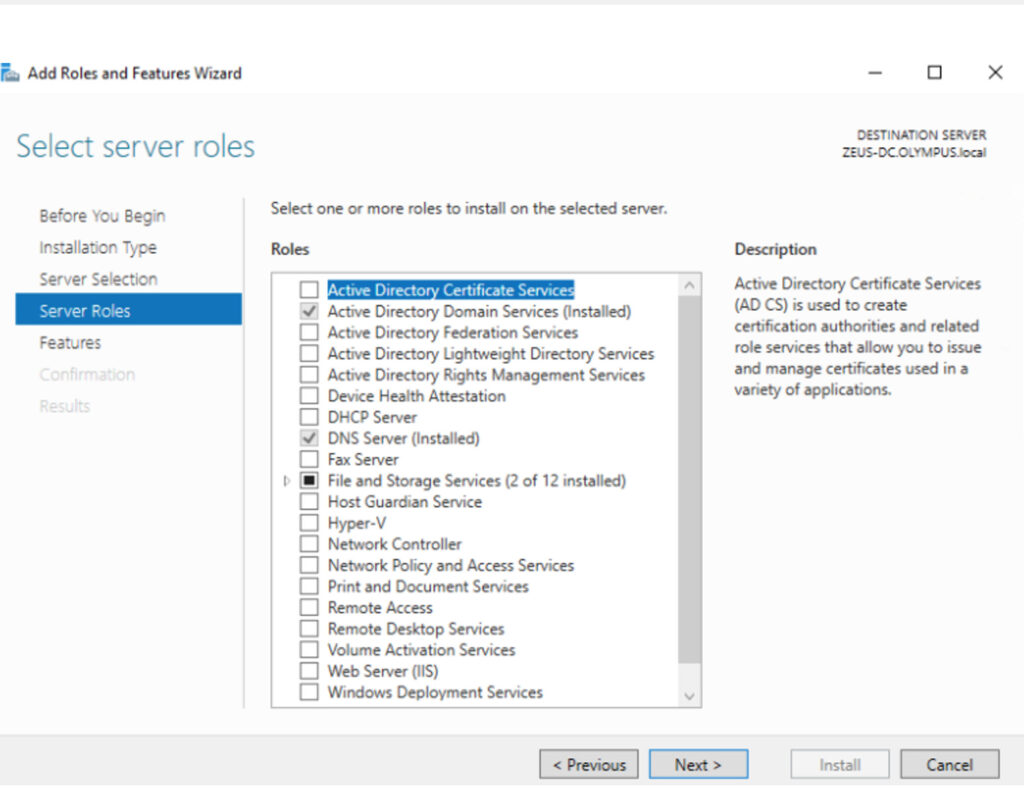Enable the DHCP Server role checkbox
This screenshot has height=788, width=1024.
point(309,417)
